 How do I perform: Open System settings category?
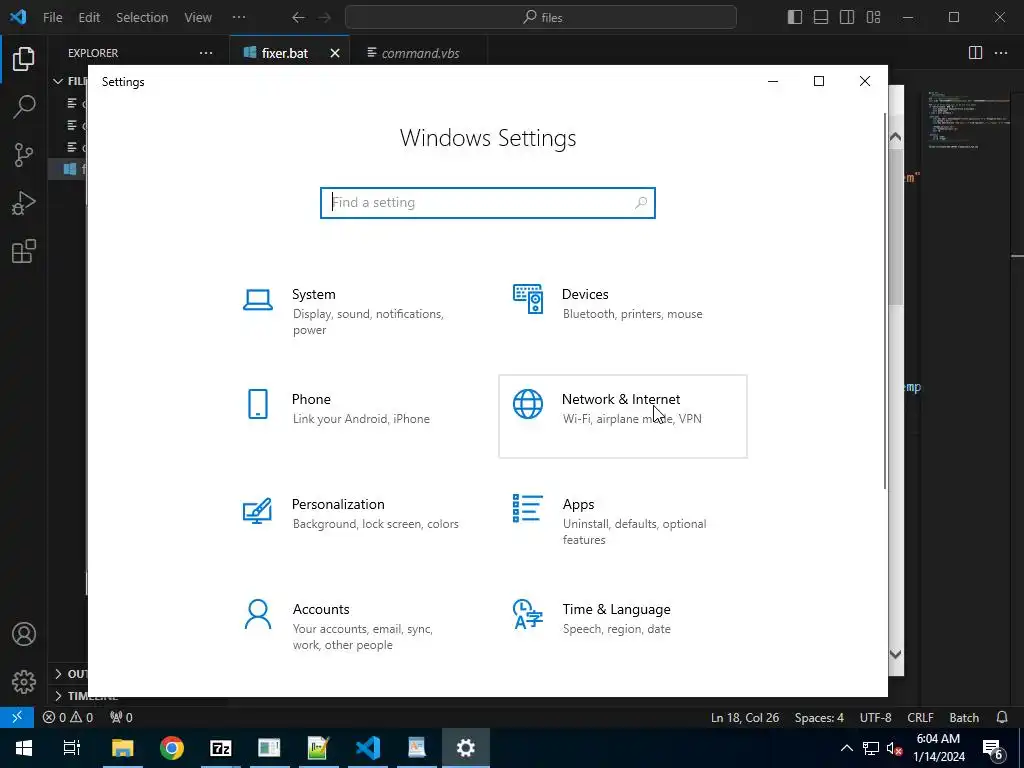(x=353, y=311)
